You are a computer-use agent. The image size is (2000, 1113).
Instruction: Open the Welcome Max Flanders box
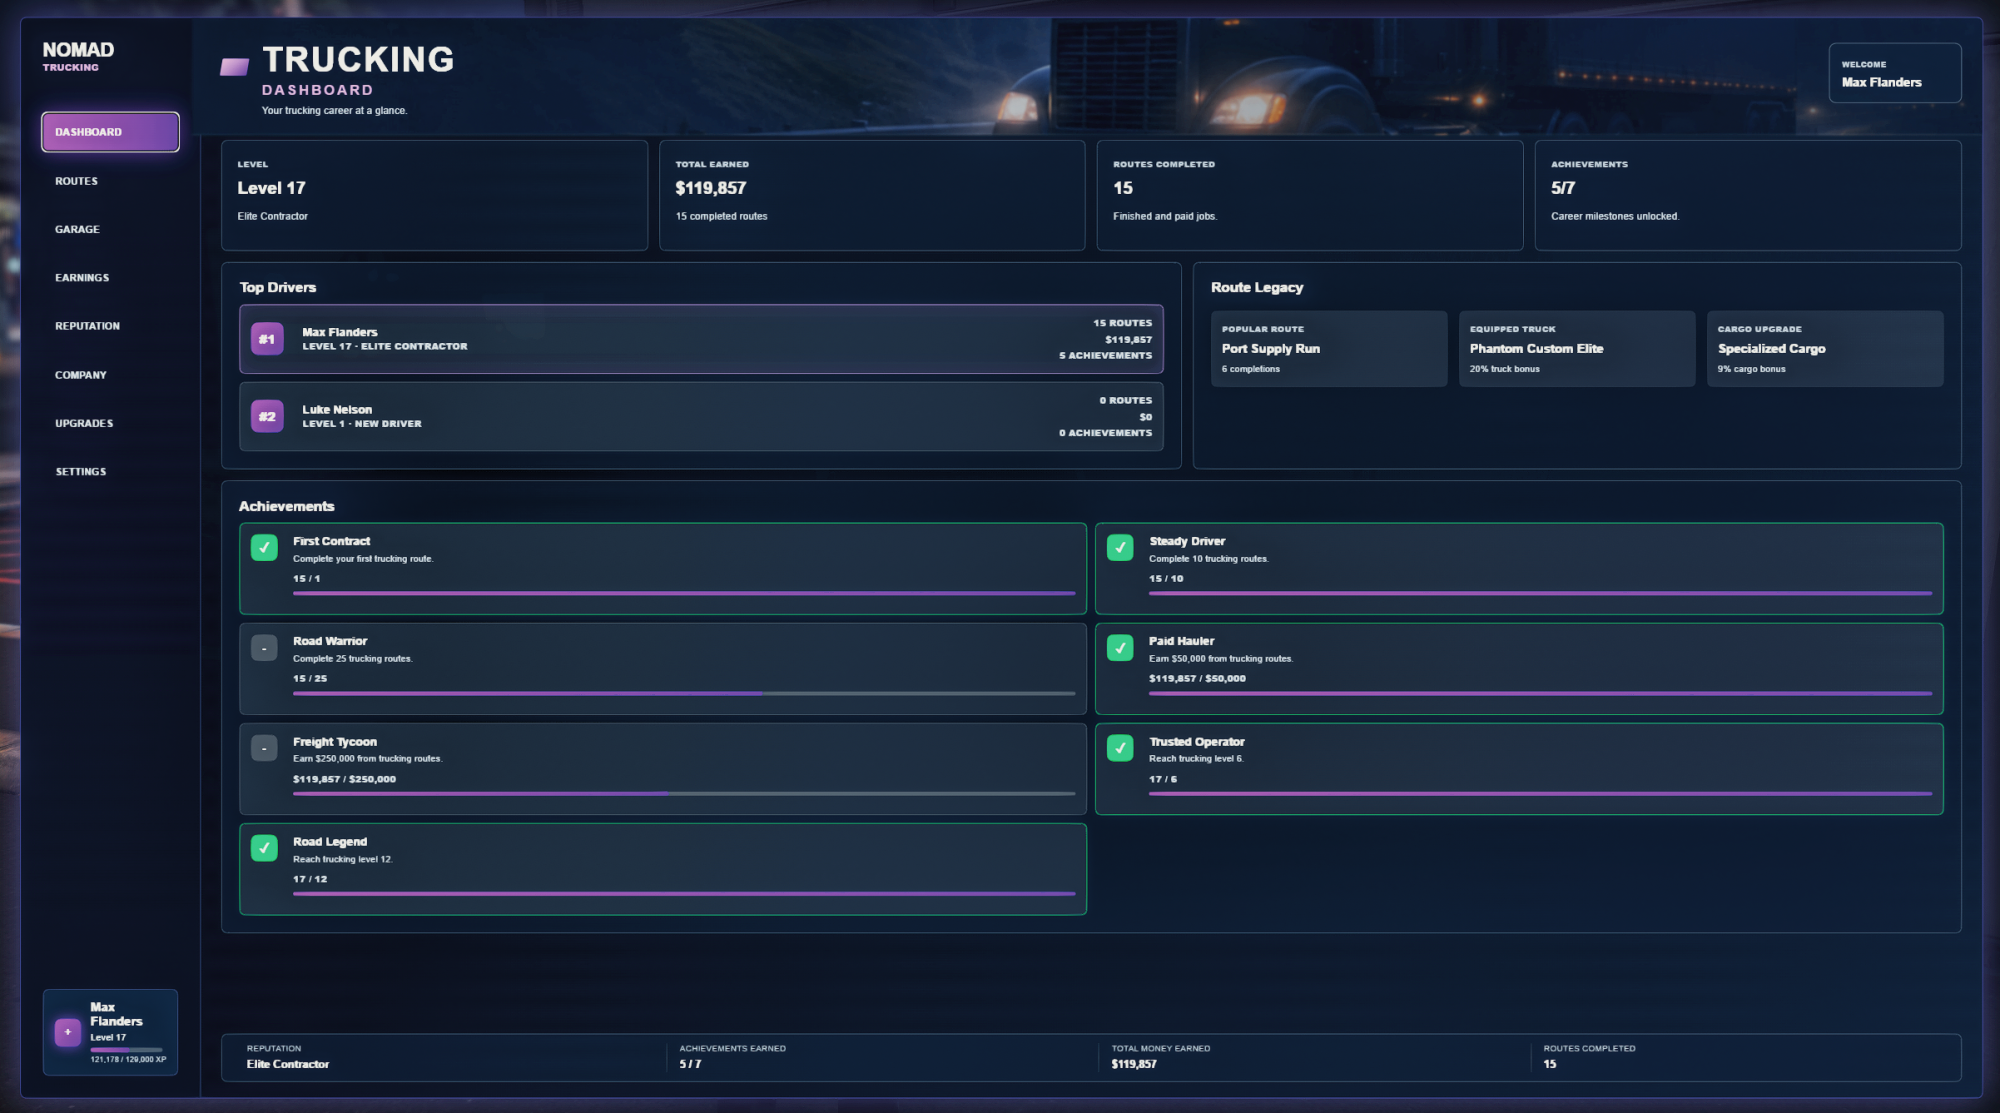pyautogui.click(x=1894, y=73)
